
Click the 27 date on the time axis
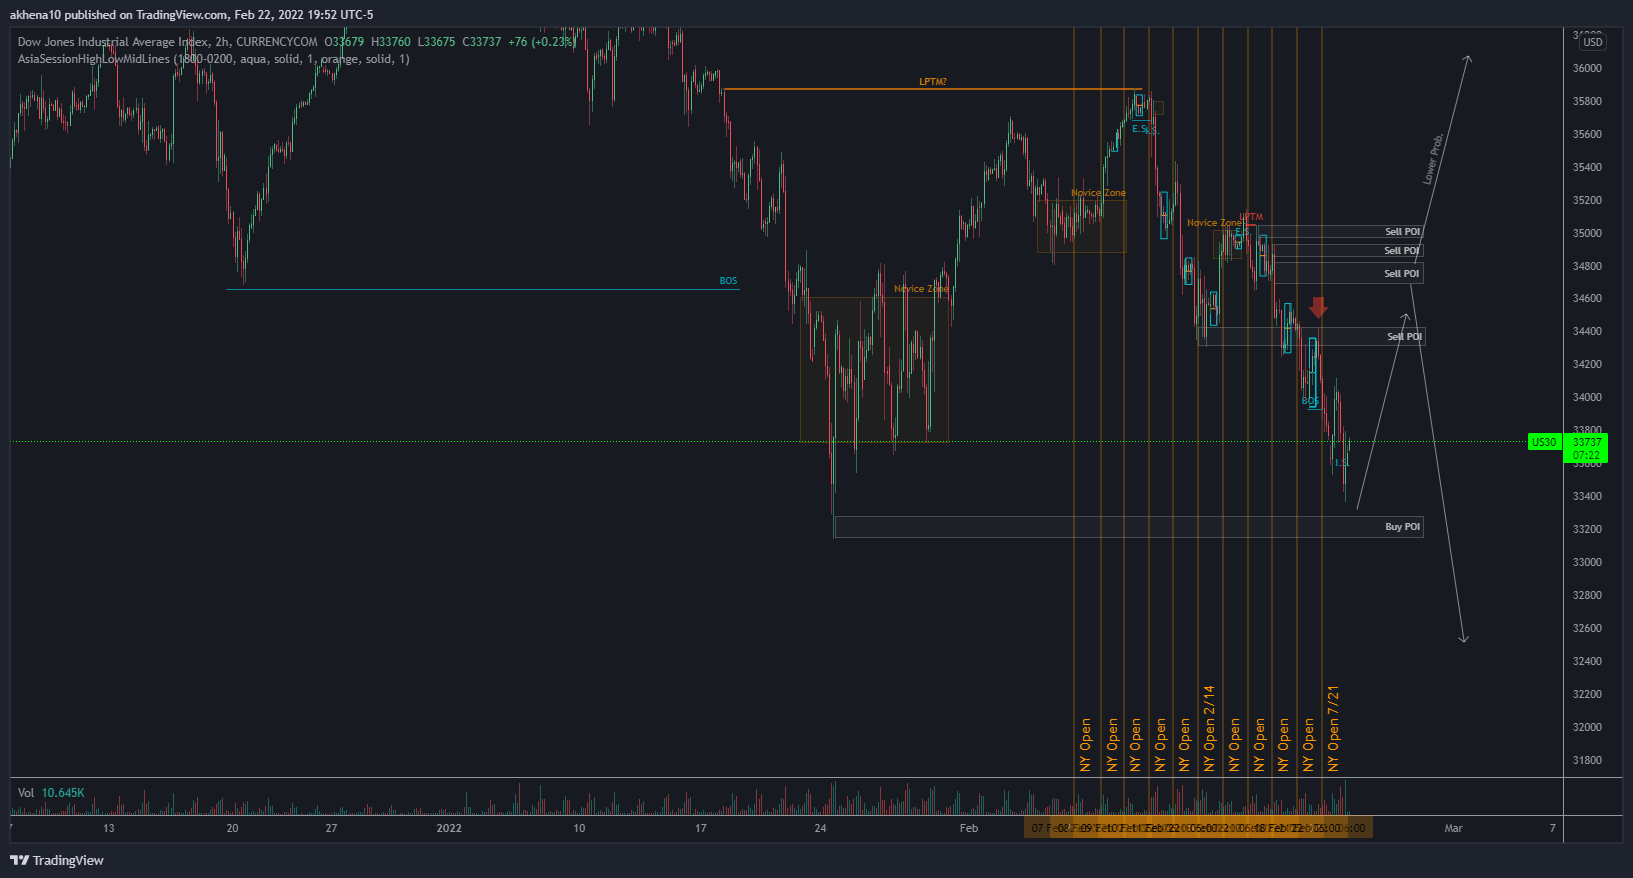click(331, 828)
